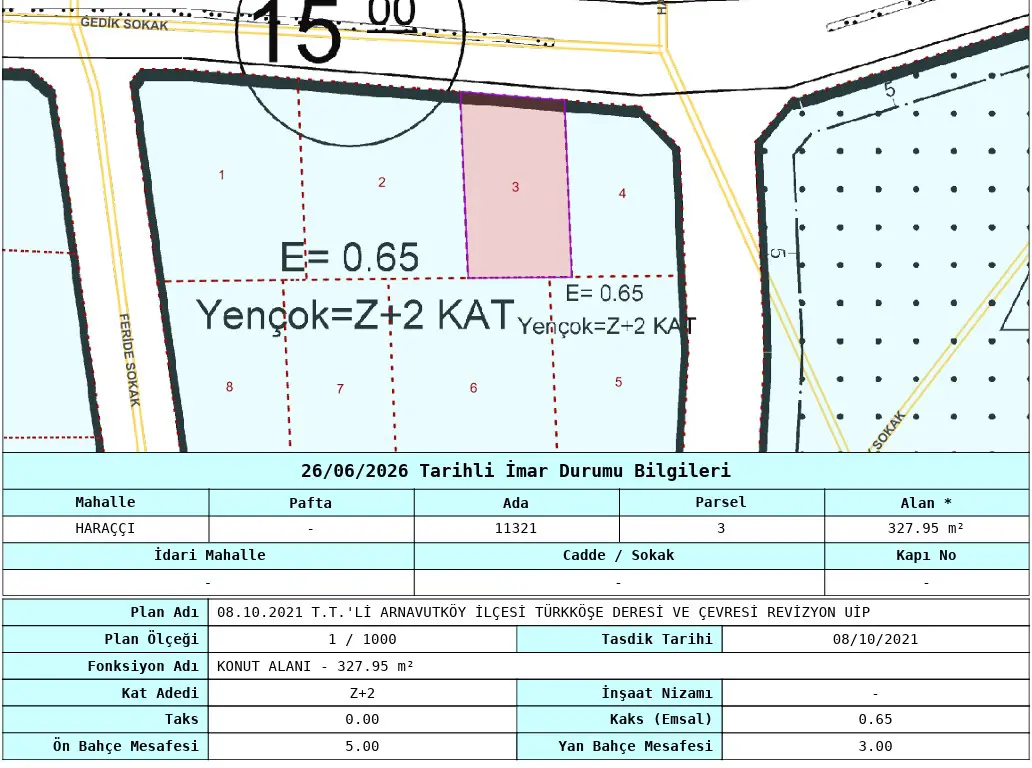The image size is (1032, 768).
Task: Click the "Alan *" column header
Action: point(926,503)
